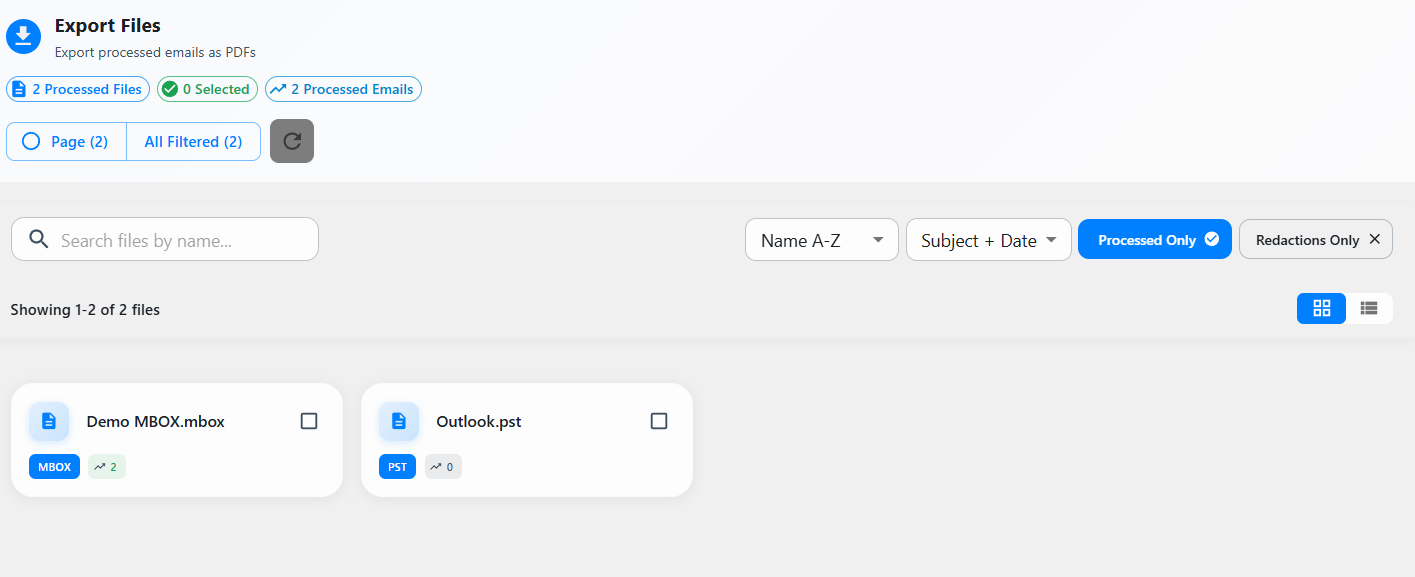Click the blue Export Files download icon
The width and height of the screenshot is (1415, 577).
point(24,36)
